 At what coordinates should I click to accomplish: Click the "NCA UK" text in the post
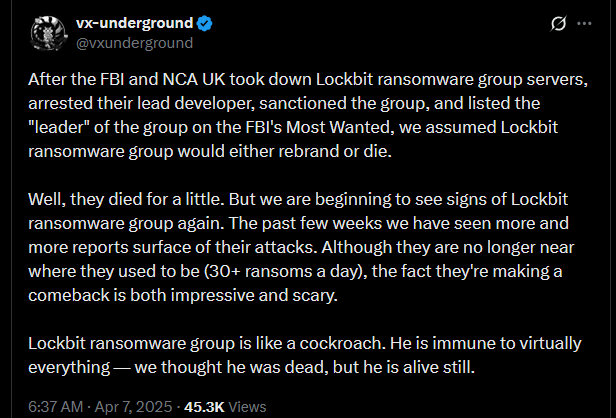[x=215, y=81]
